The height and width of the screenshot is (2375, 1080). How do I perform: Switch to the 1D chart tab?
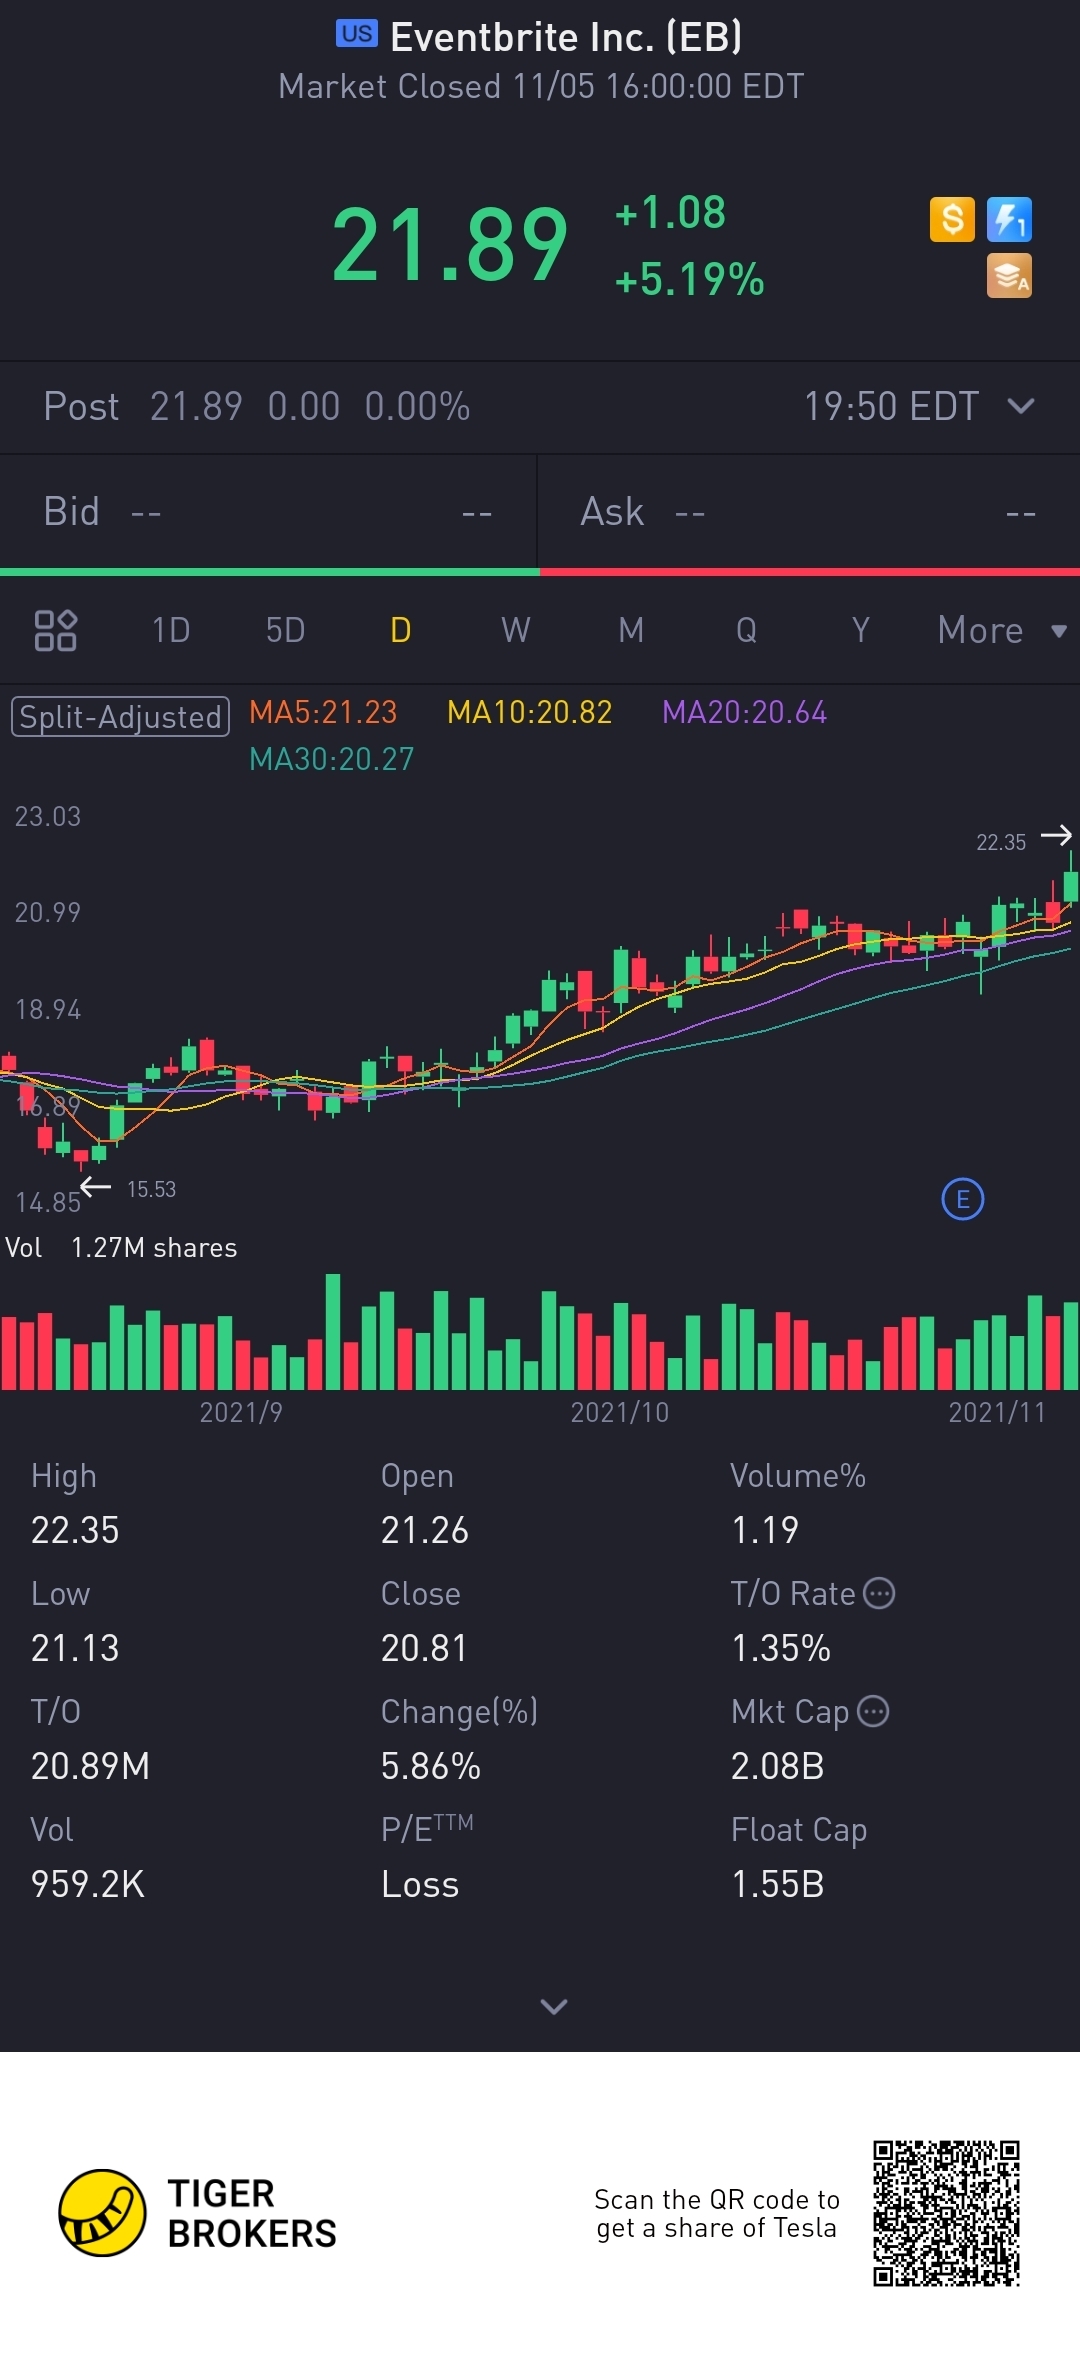171,630
